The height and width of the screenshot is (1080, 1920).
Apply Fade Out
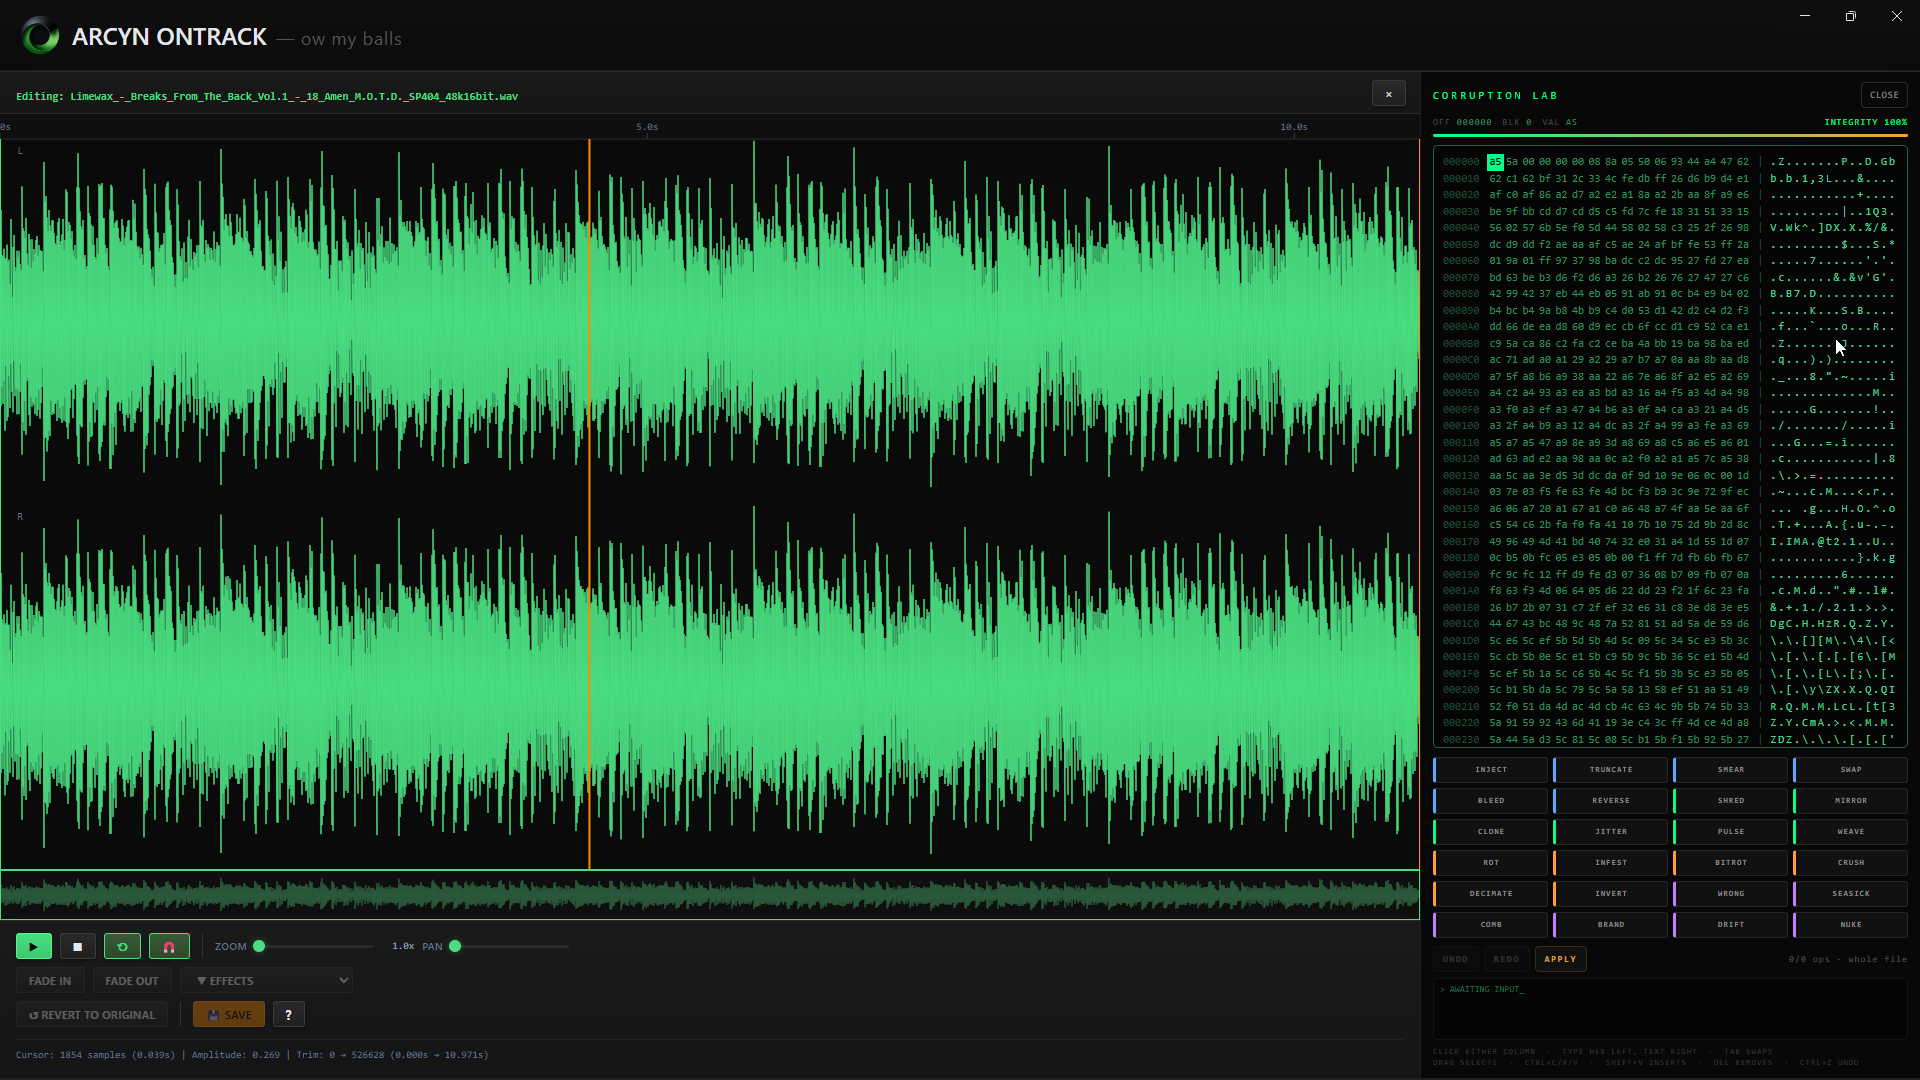click(x=132, y=980)
